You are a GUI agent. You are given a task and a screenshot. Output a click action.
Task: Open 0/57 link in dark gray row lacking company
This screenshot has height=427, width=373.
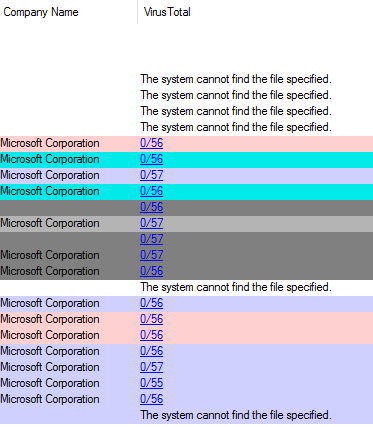point(151,239)
